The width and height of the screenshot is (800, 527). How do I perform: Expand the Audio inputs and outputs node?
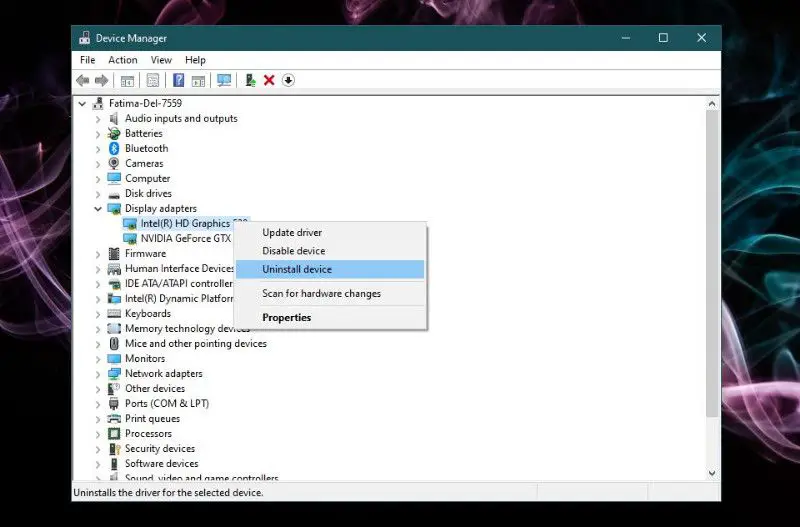tap(97, 119)
